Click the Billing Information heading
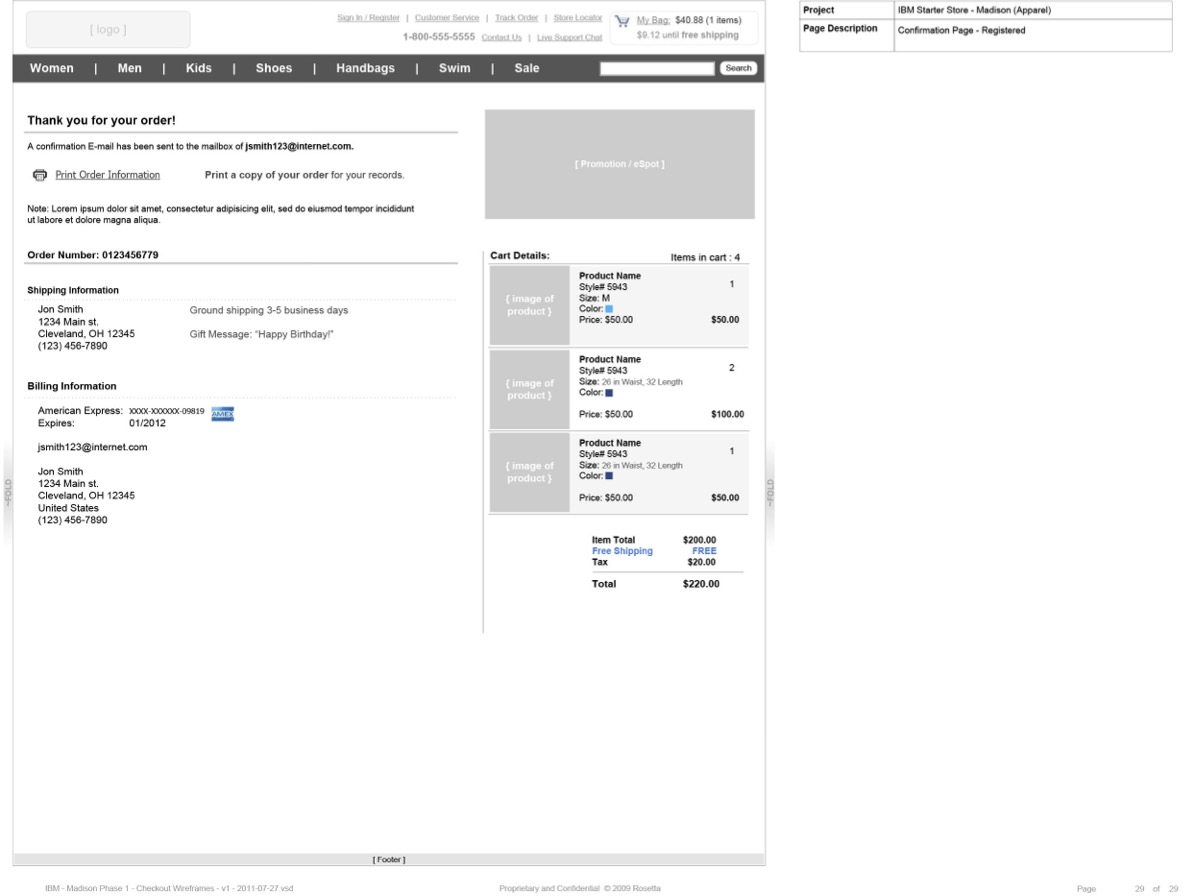 [x=72, y=386]
